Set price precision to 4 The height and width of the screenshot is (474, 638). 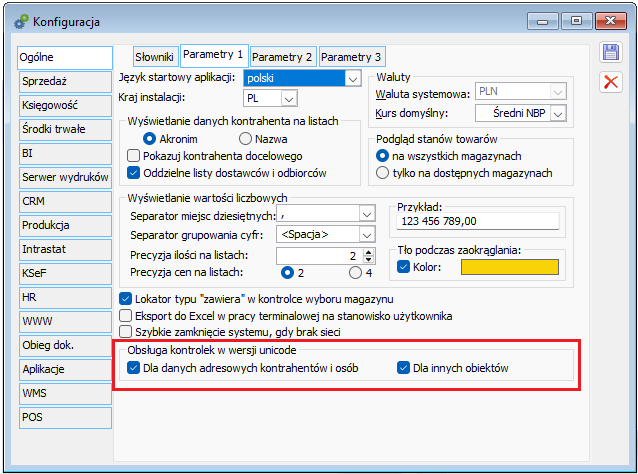[x=355, y=271]
